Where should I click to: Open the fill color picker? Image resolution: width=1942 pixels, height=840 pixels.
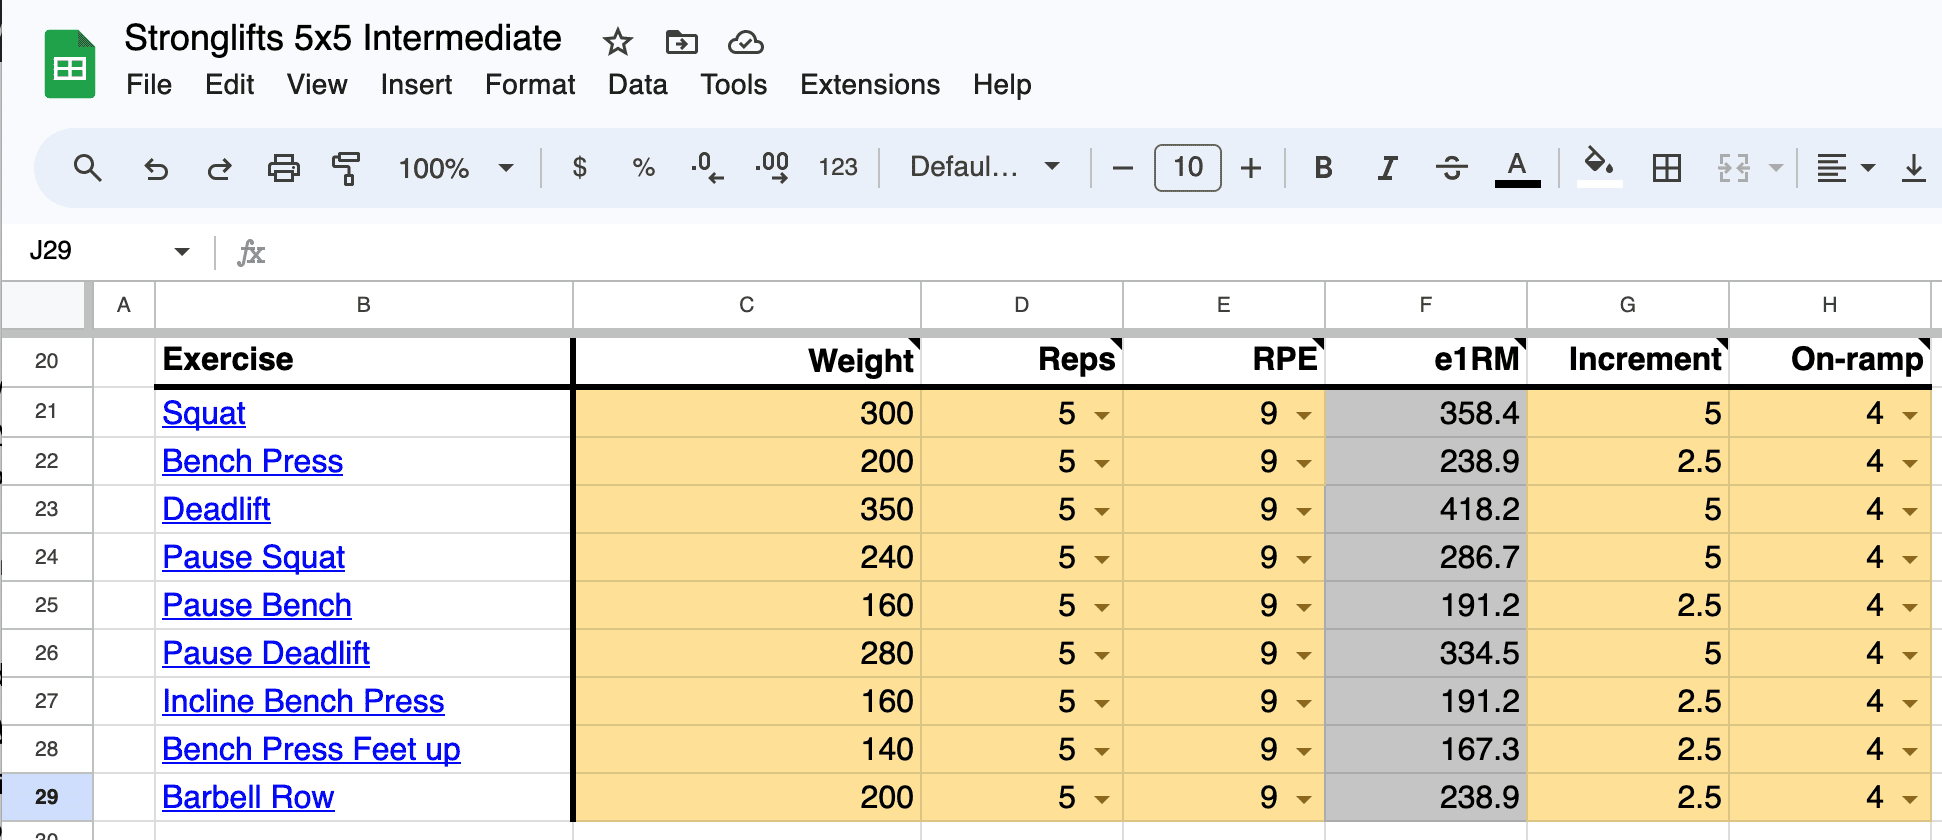point(1599,166)
